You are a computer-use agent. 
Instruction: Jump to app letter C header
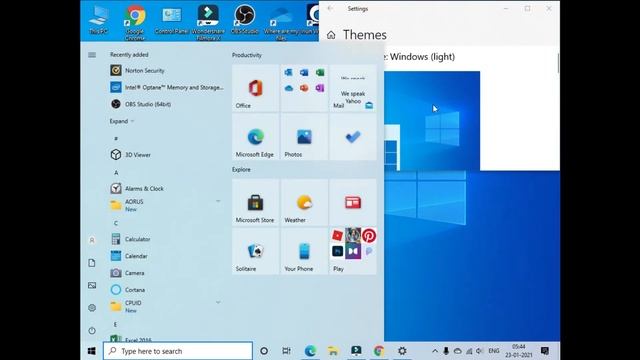116,223
